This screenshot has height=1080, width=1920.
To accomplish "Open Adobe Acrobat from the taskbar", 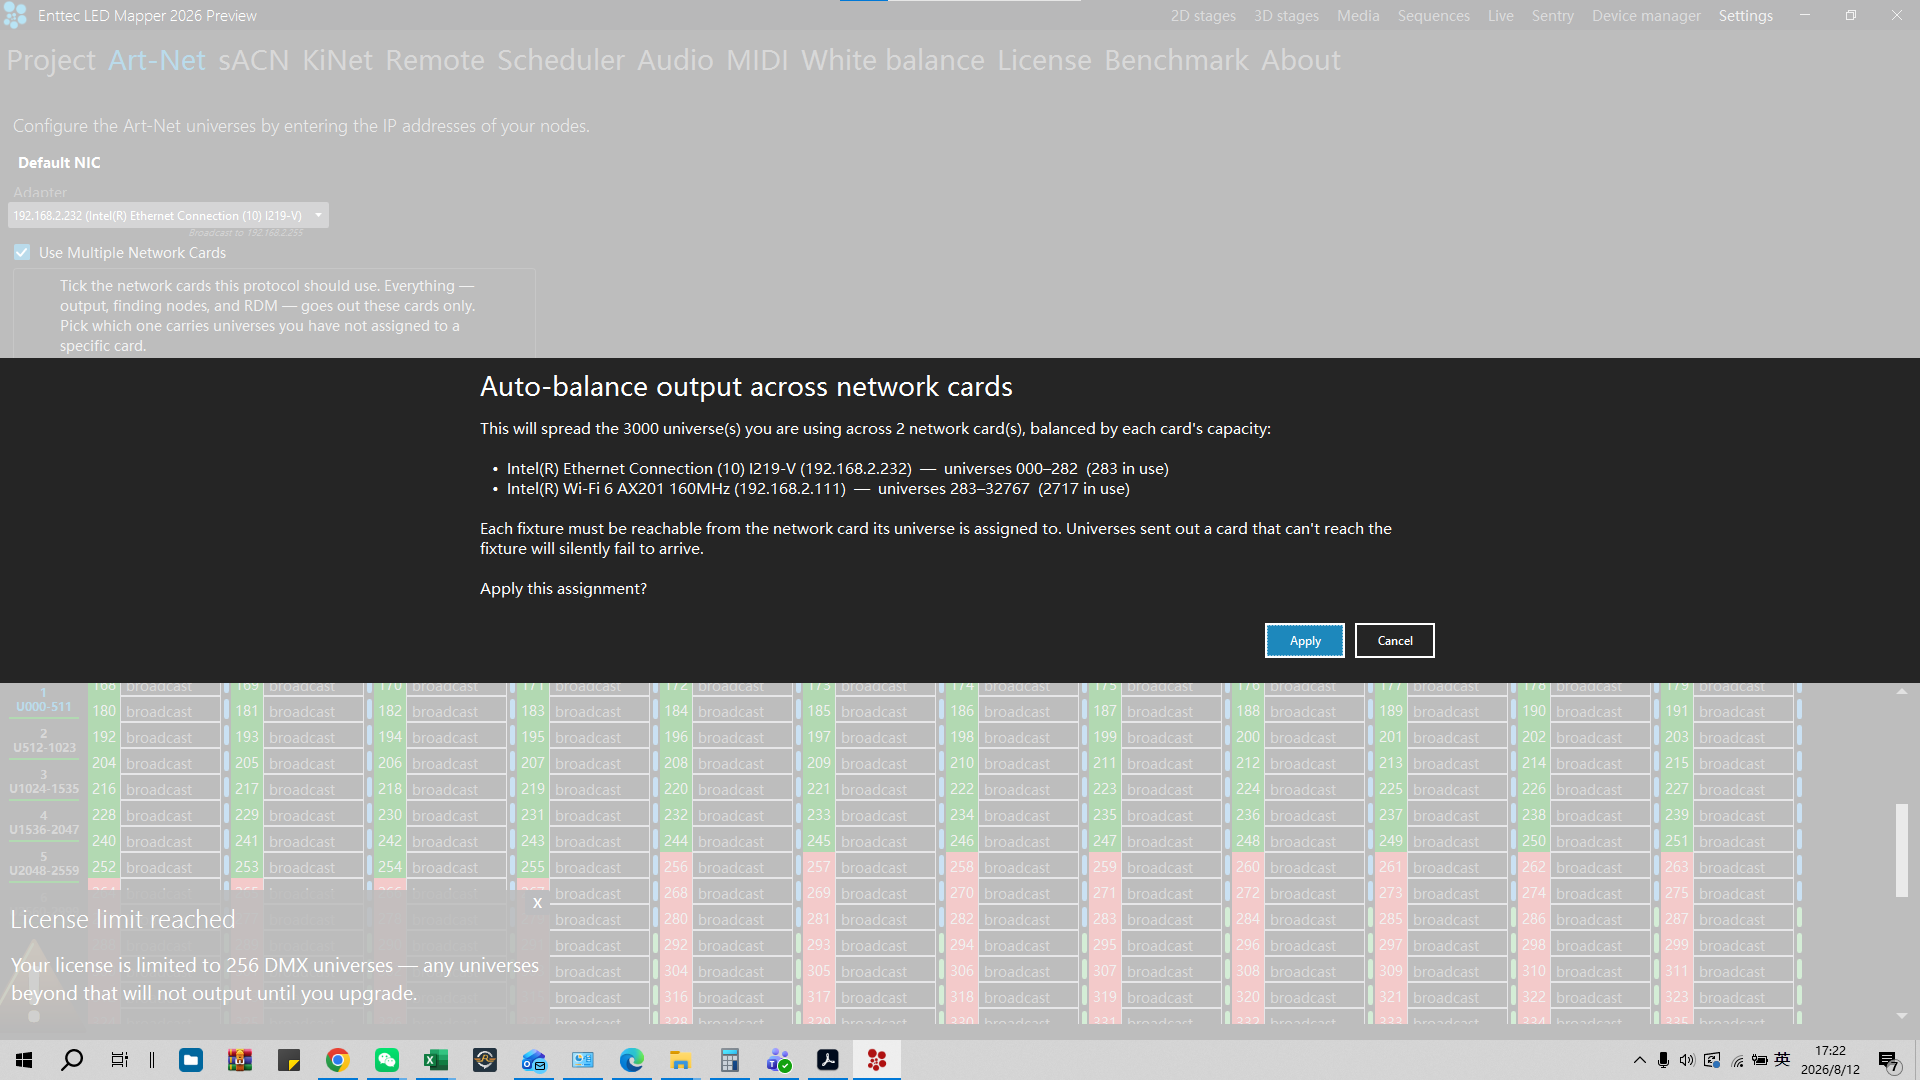I will pyautogui.click(x=828, y=1060).
